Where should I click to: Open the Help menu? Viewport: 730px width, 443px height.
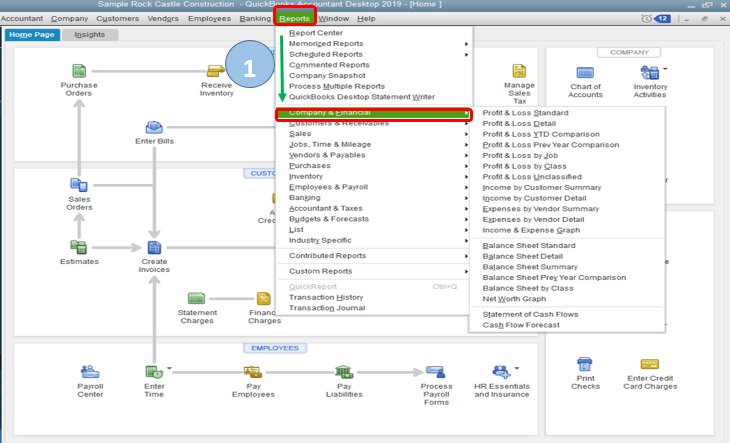[x=366, y=19]
